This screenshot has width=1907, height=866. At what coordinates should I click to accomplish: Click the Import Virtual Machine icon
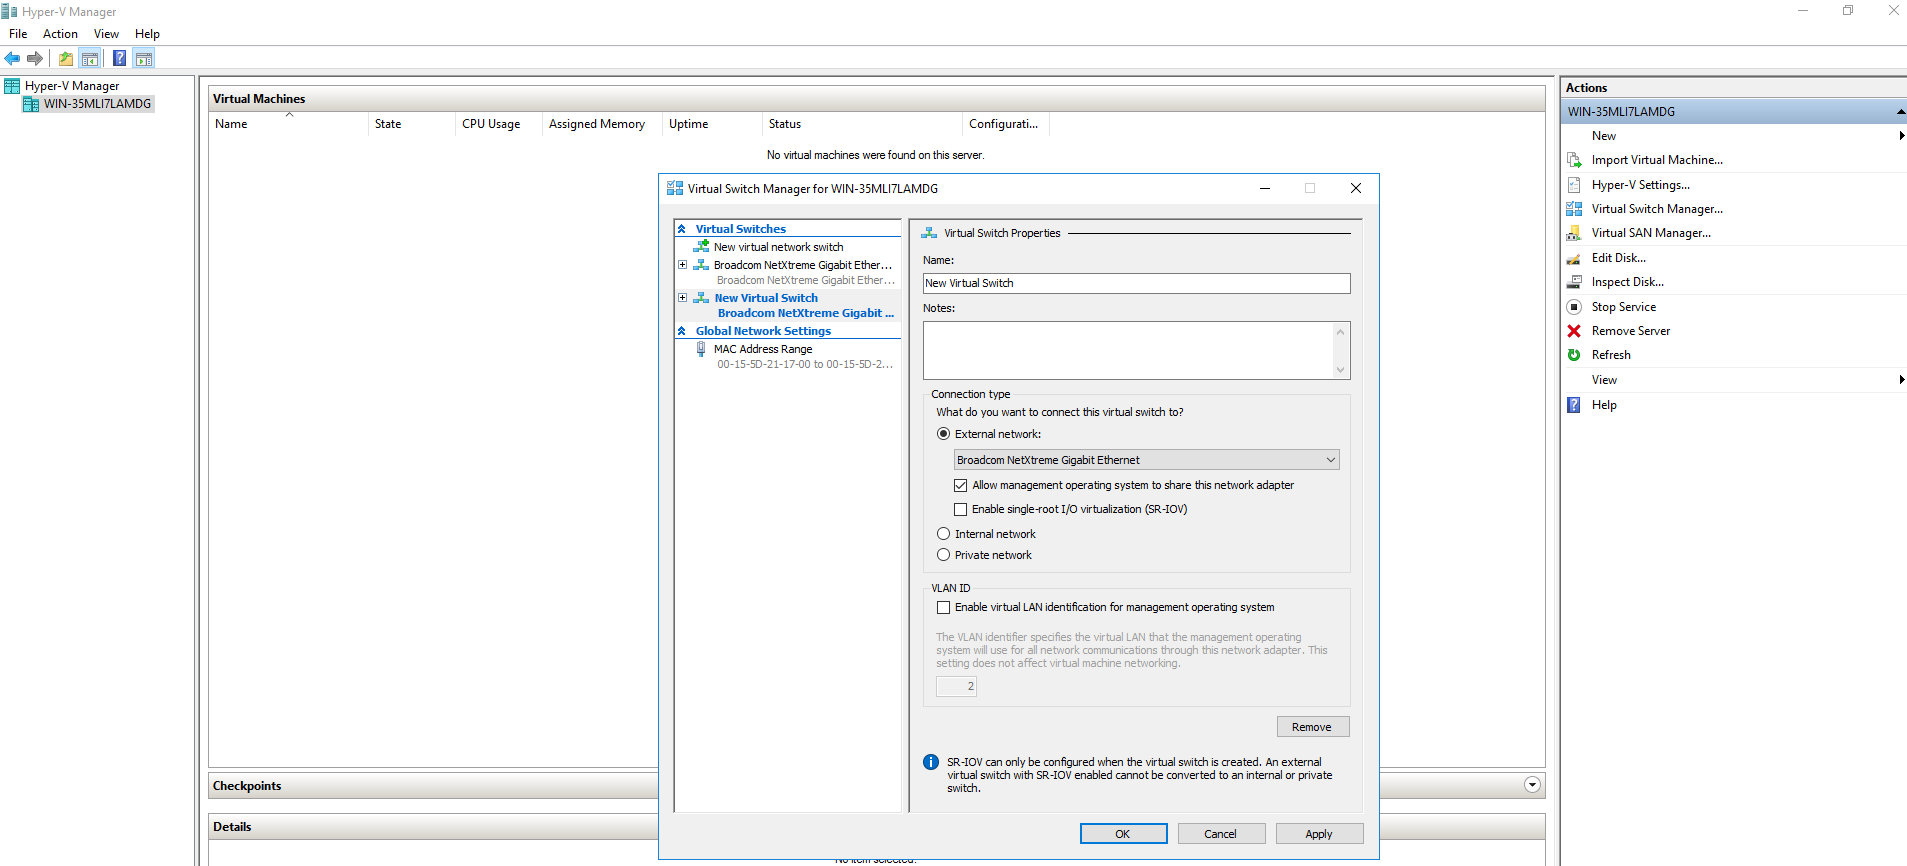[1574, 160]
